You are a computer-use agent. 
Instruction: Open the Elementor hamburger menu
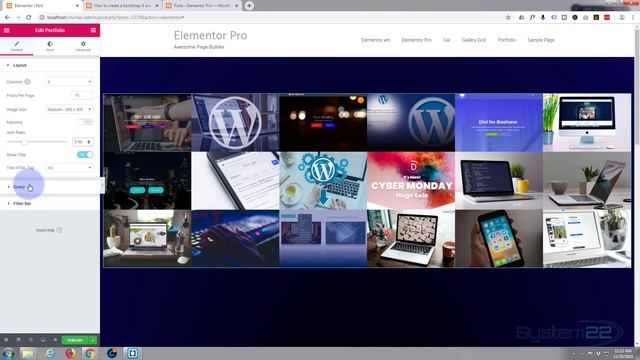tap(7, 30)
